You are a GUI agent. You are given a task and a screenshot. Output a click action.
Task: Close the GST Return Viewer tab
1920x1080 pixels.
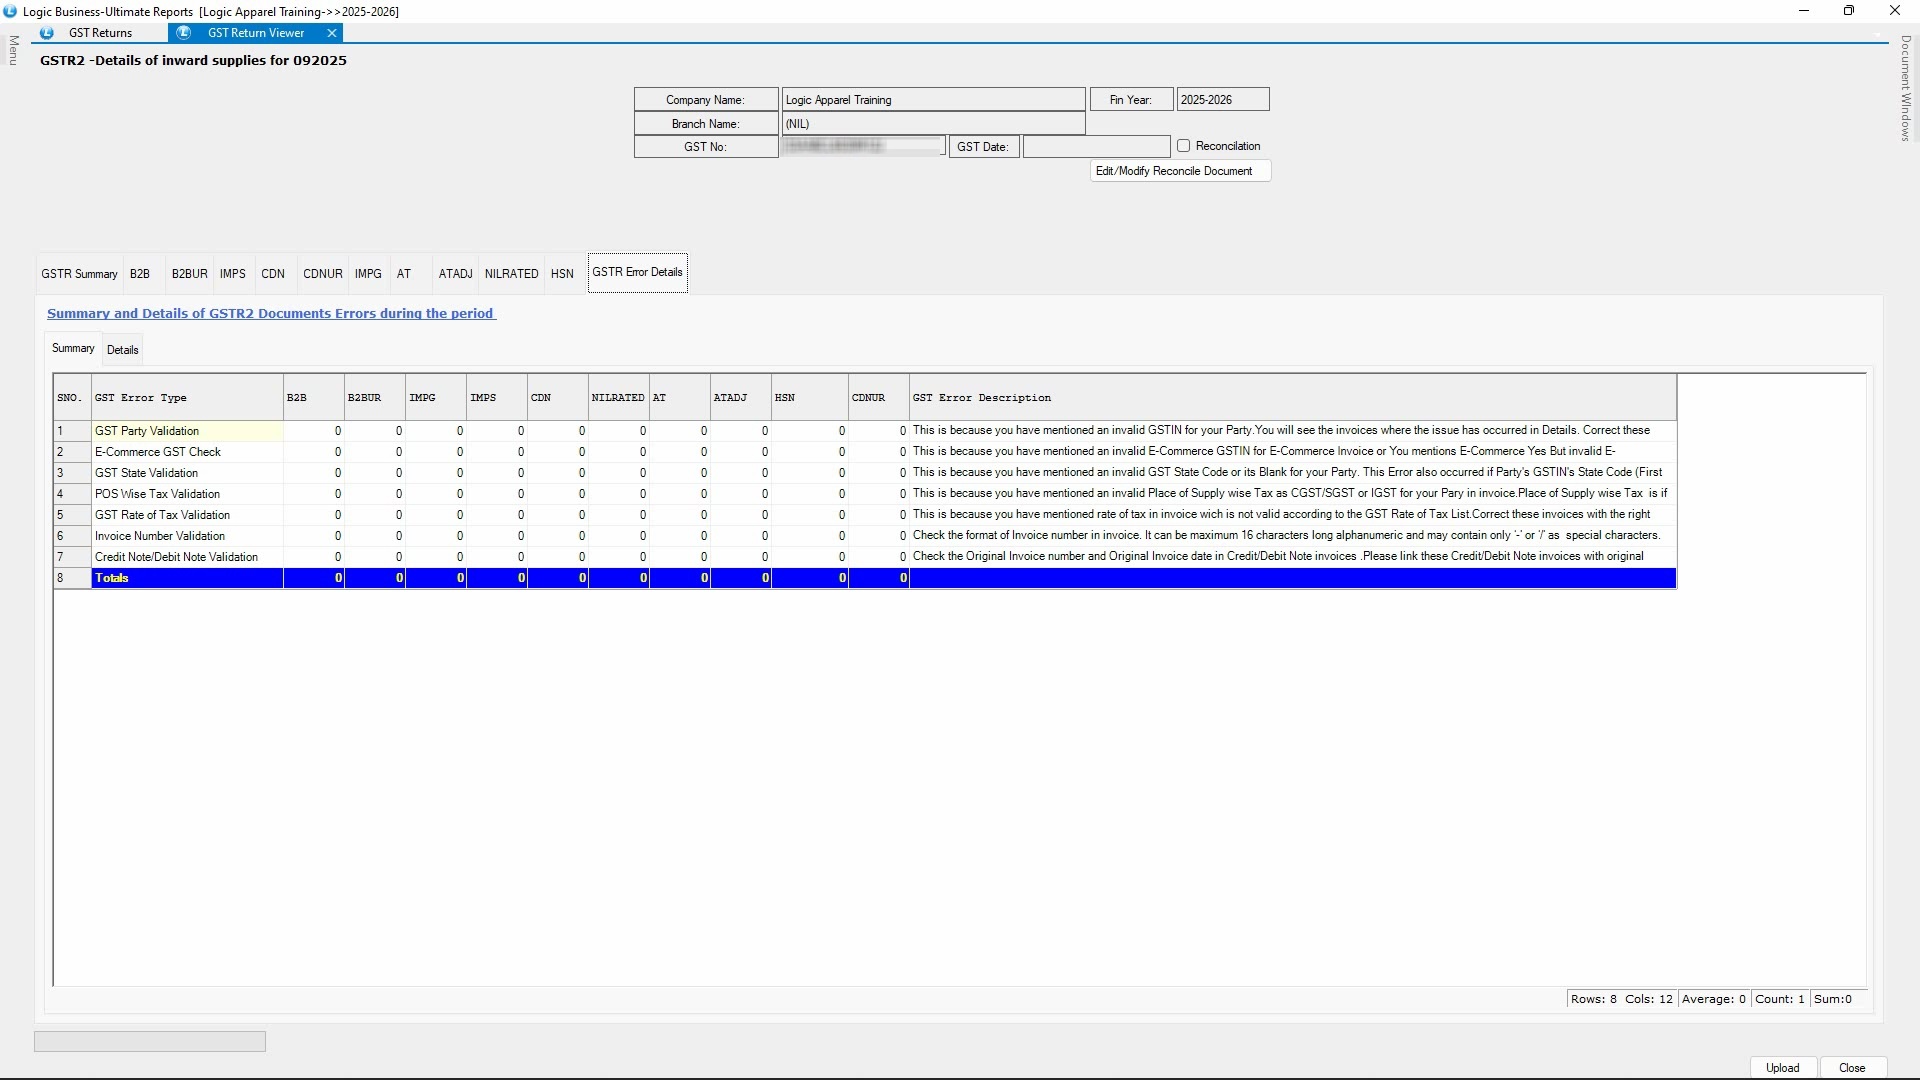tap(332, 33)
